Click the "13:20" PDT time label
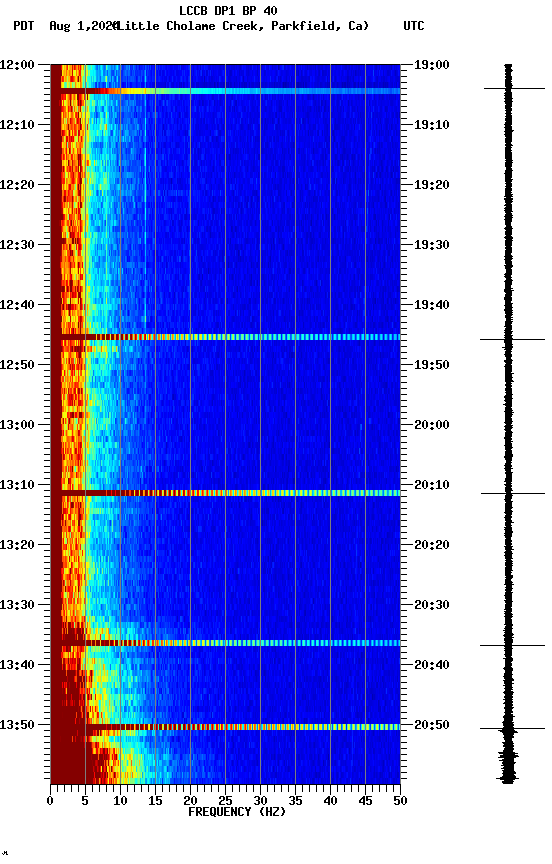 [17, 546]
